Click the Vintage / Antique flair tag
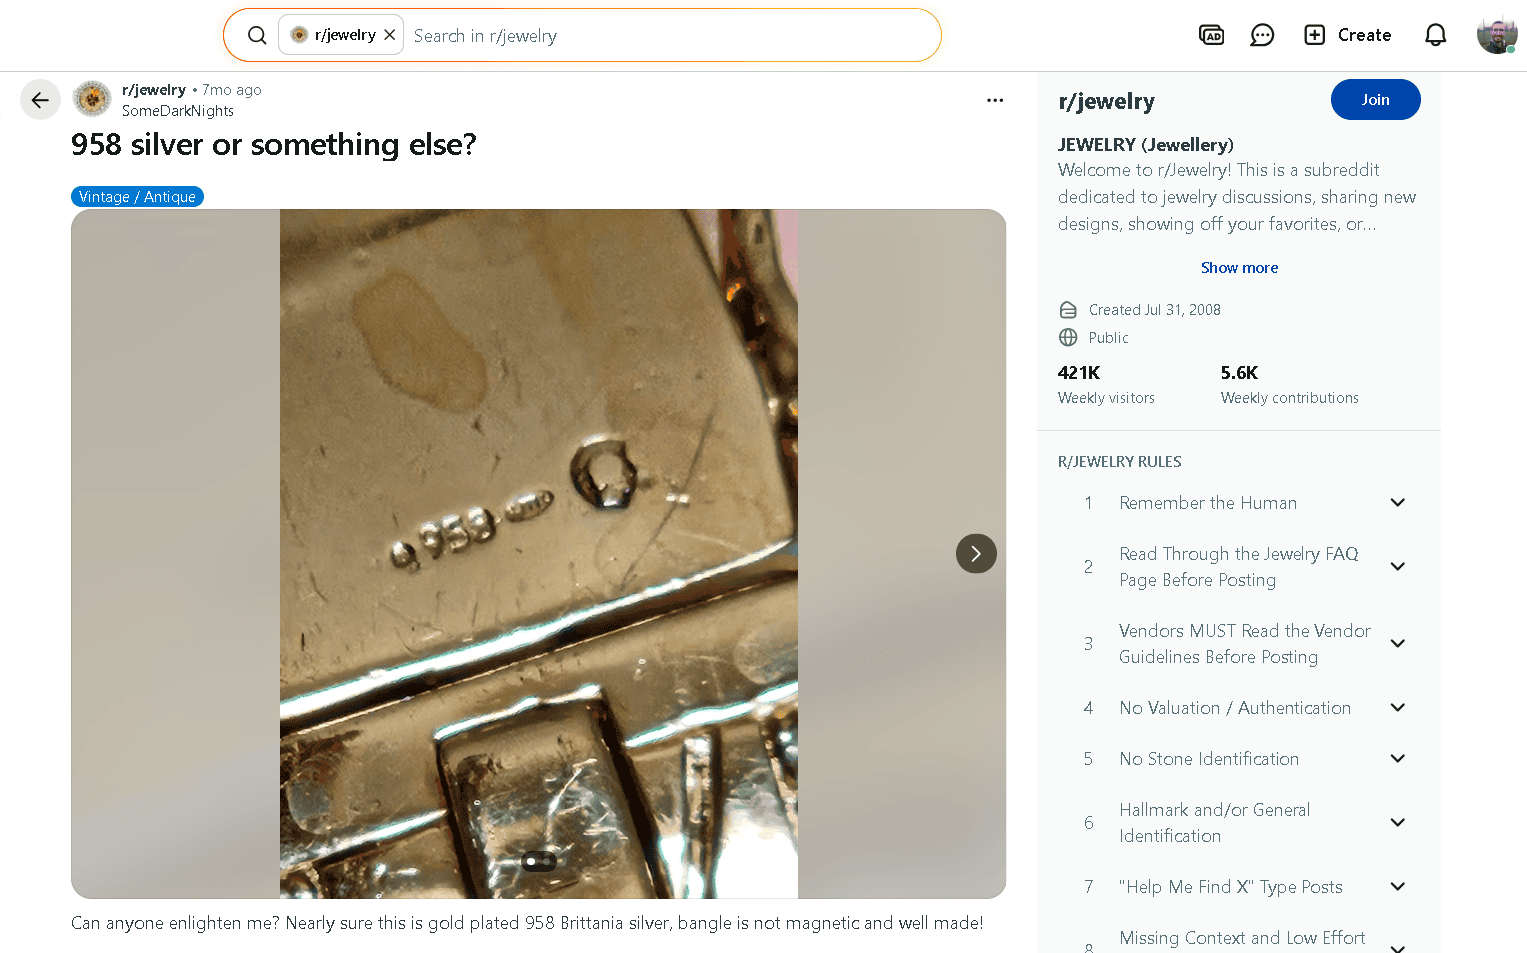Viewport: 1527px width, 953px height. [x=137, y=197]
